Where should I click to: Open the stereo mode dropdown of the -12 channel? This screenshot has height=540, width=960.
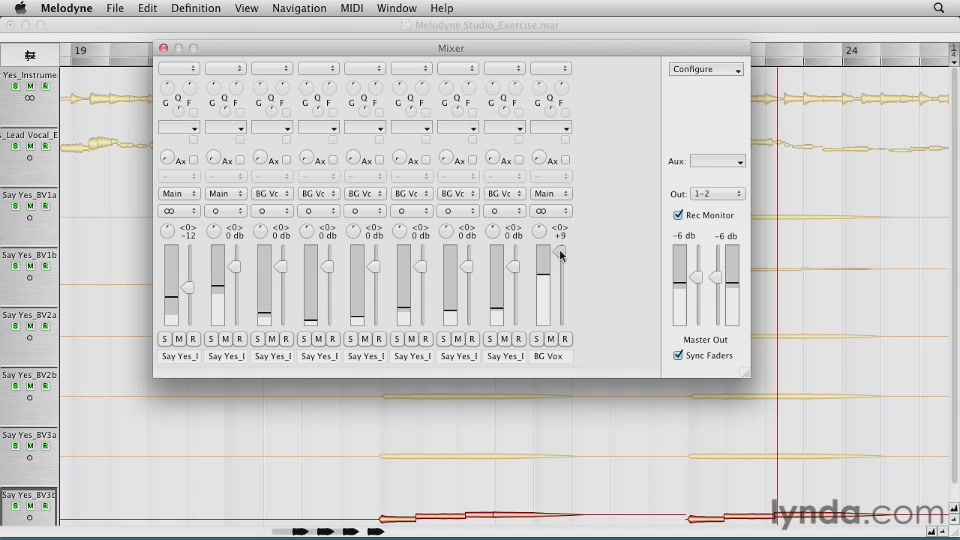click(179, 211)
